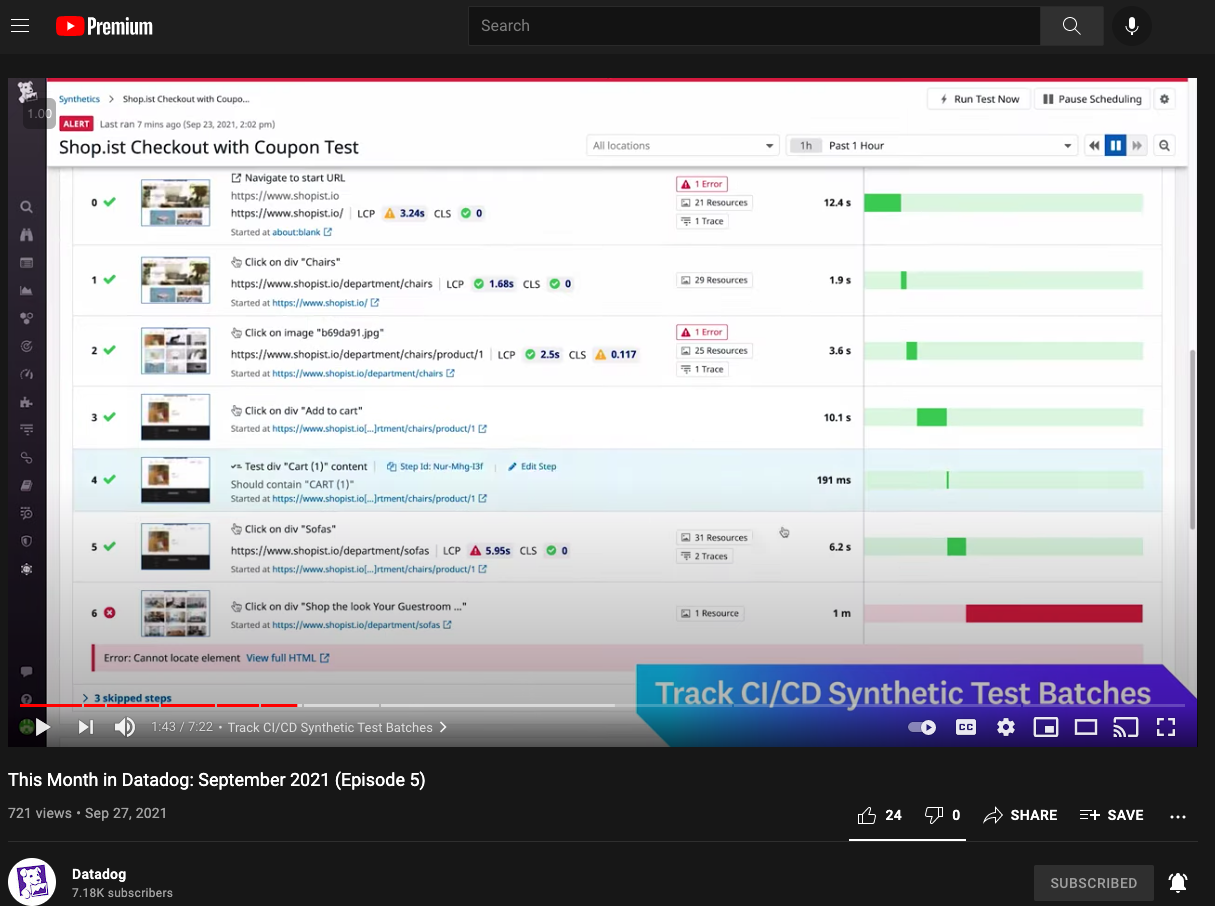
Task: Click the SUBSCRIBED button
Action: pyautogui.click(x=1094, y=883)
